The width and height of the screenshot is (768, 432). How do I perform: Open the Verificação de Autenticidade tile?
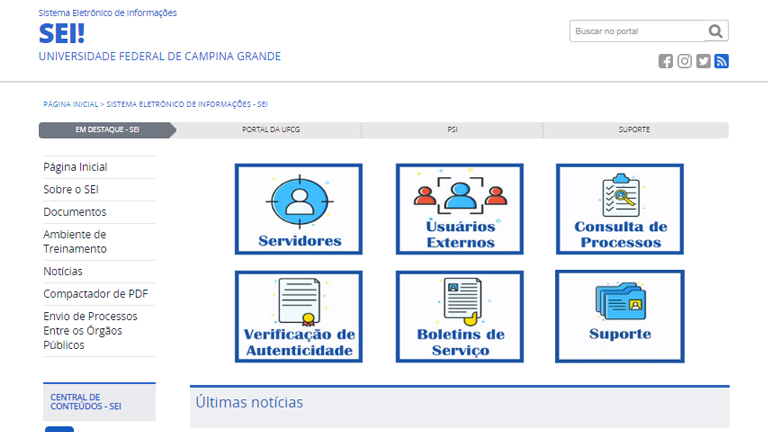[x=299, y=317]
